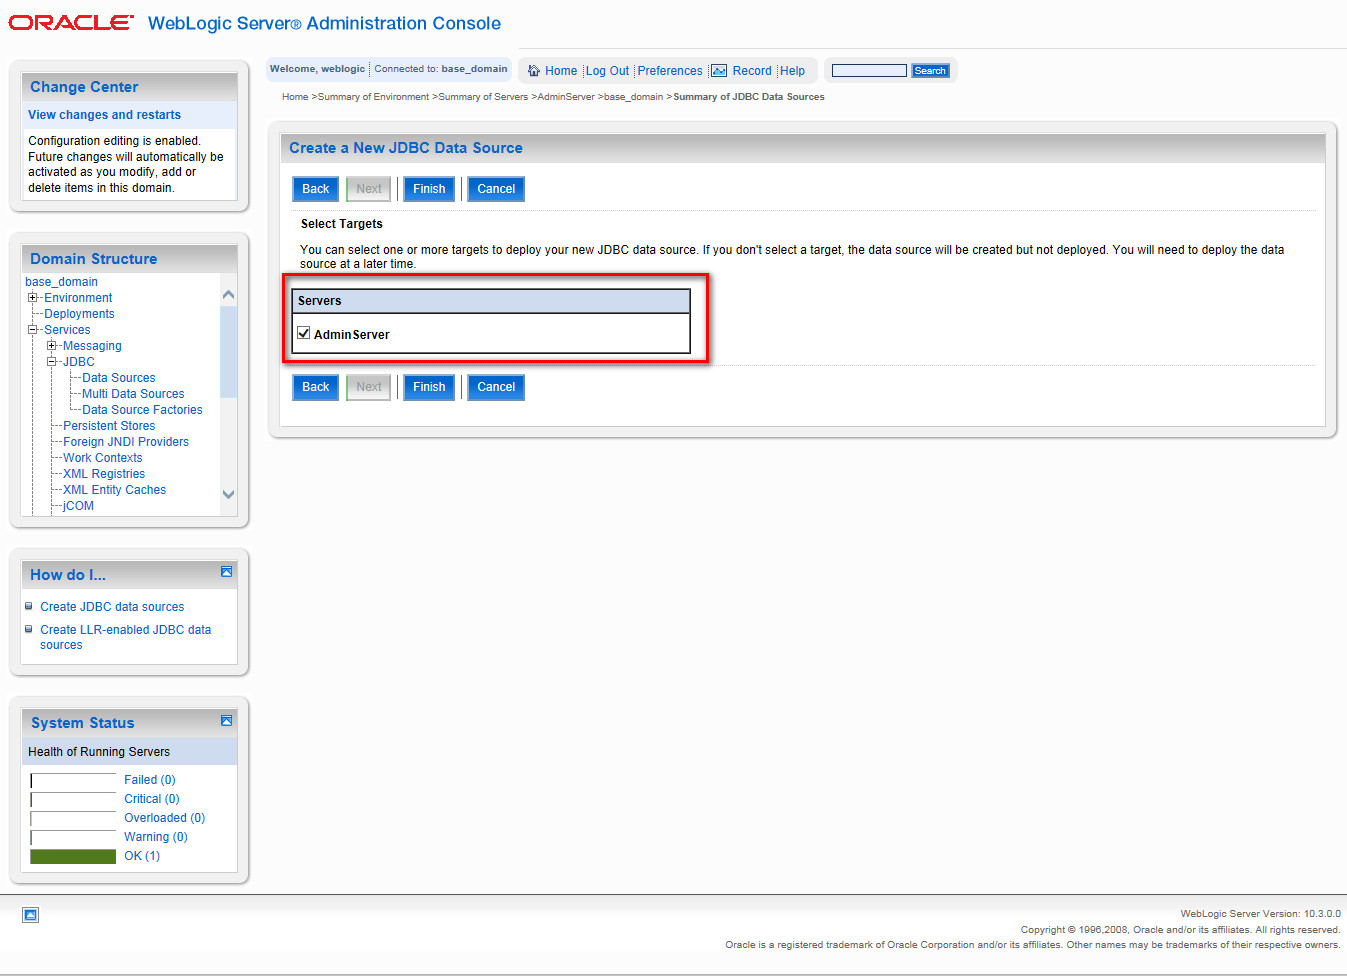Screen dimensions: 1347x976
Task: Click the top disabled Next button
Action: pyautogui.click(x=369, y=189)
